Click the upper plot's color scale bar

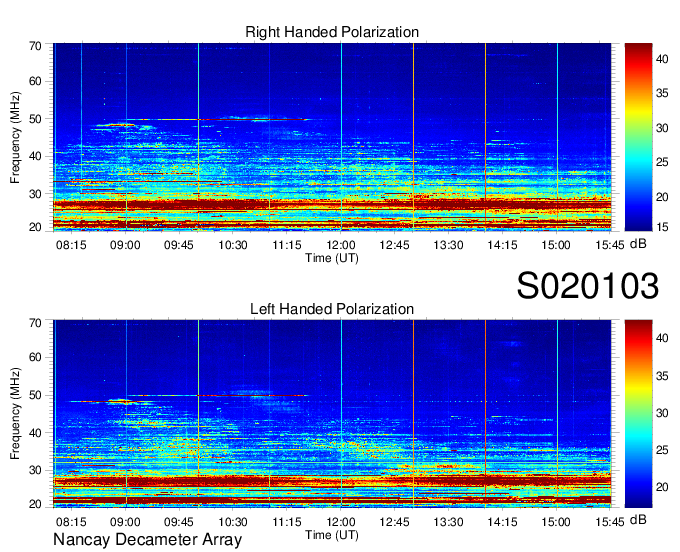[x=638, y=137]
